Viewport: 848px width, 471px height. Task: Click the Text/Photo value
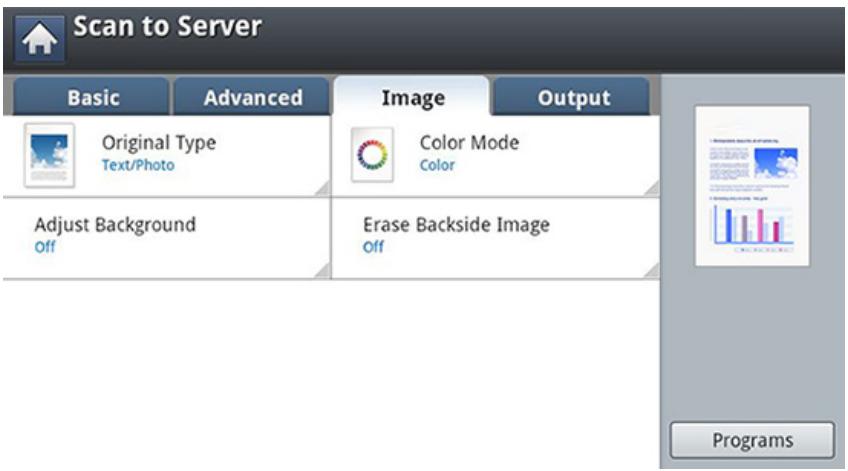pos(138,165)
